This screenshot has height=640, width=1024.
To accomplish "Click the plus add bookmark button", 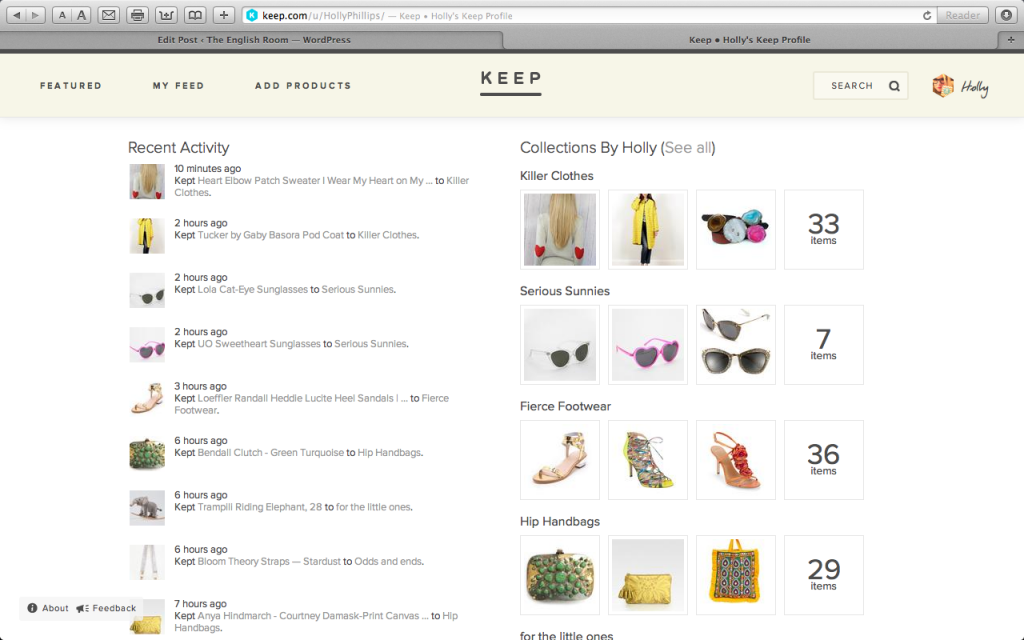I will click(223, 15).
